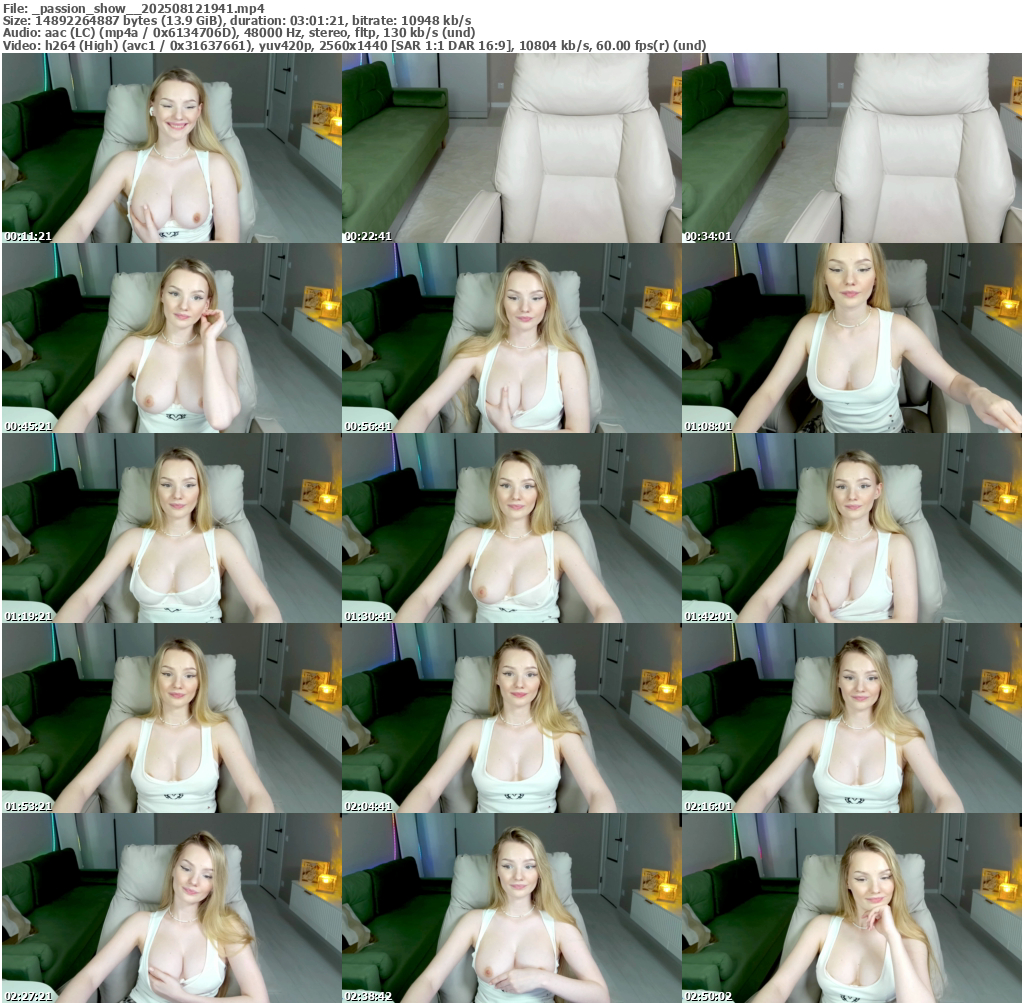Open the frame at 00:56:41

pos(512,338)
